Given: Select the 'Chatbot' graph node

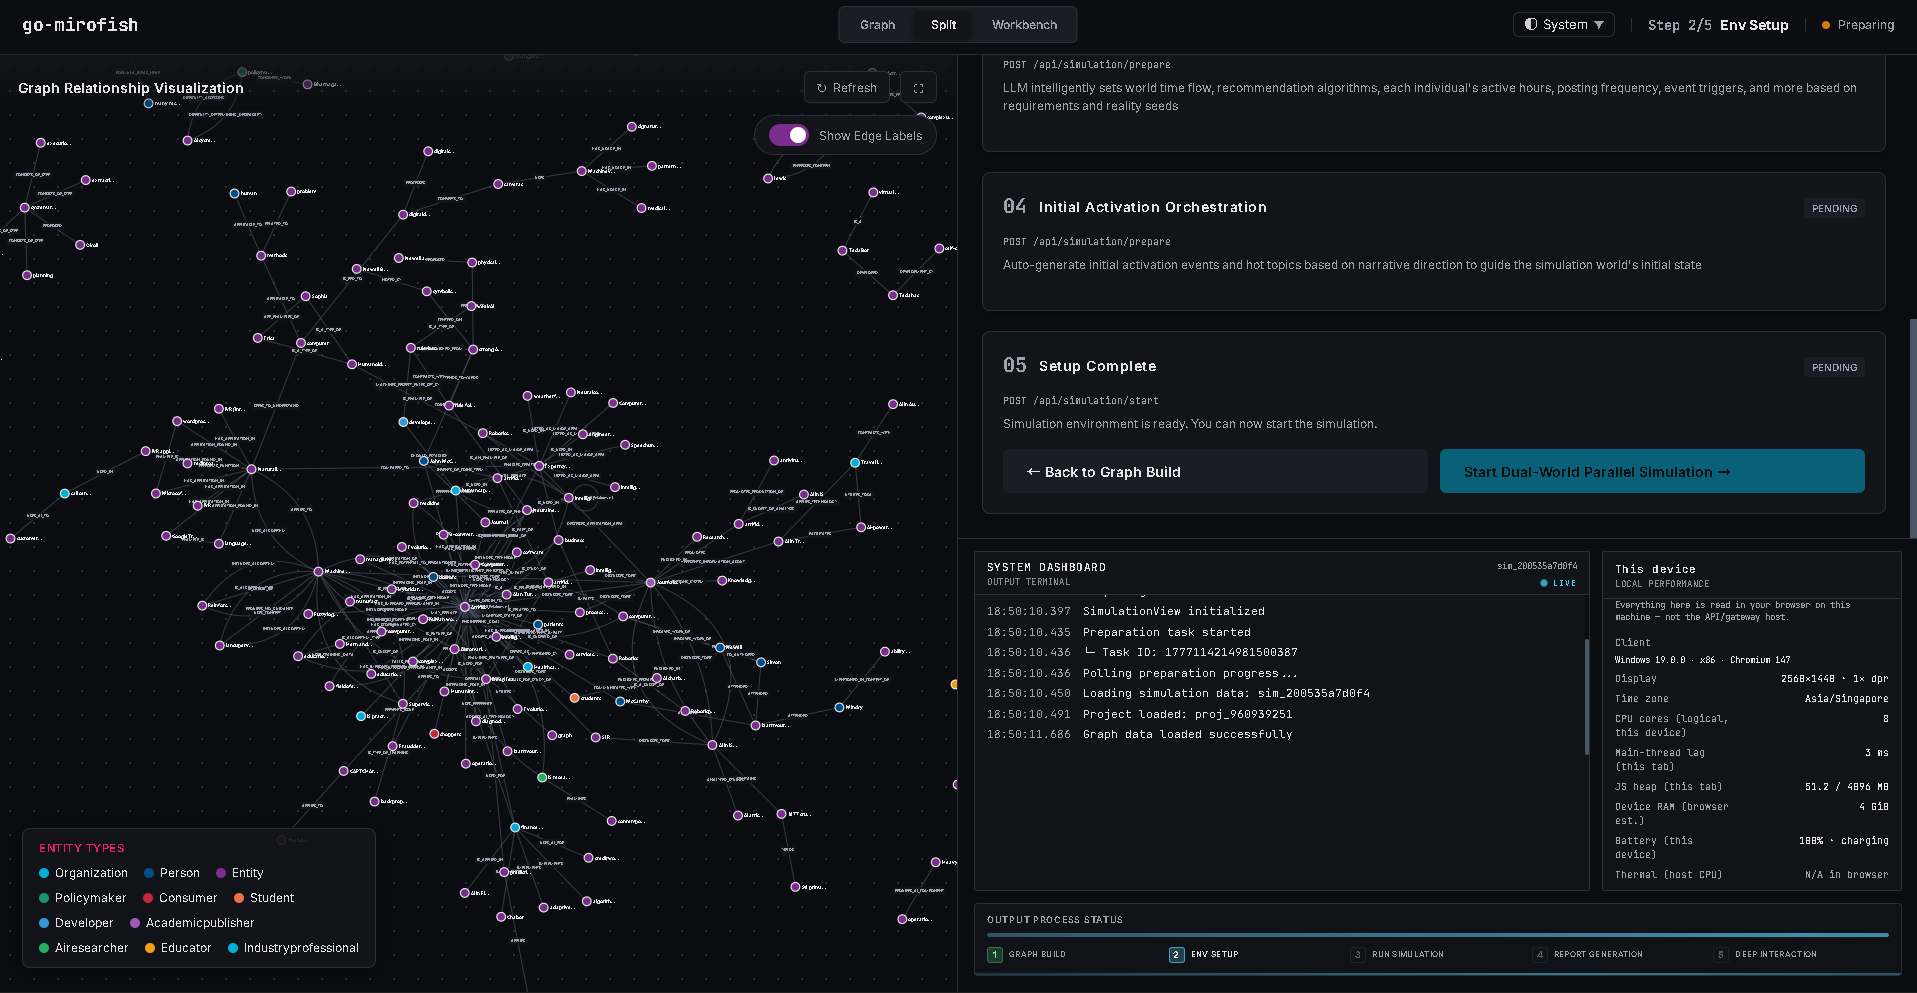Looking at the screenshot, I should [501, 917].
